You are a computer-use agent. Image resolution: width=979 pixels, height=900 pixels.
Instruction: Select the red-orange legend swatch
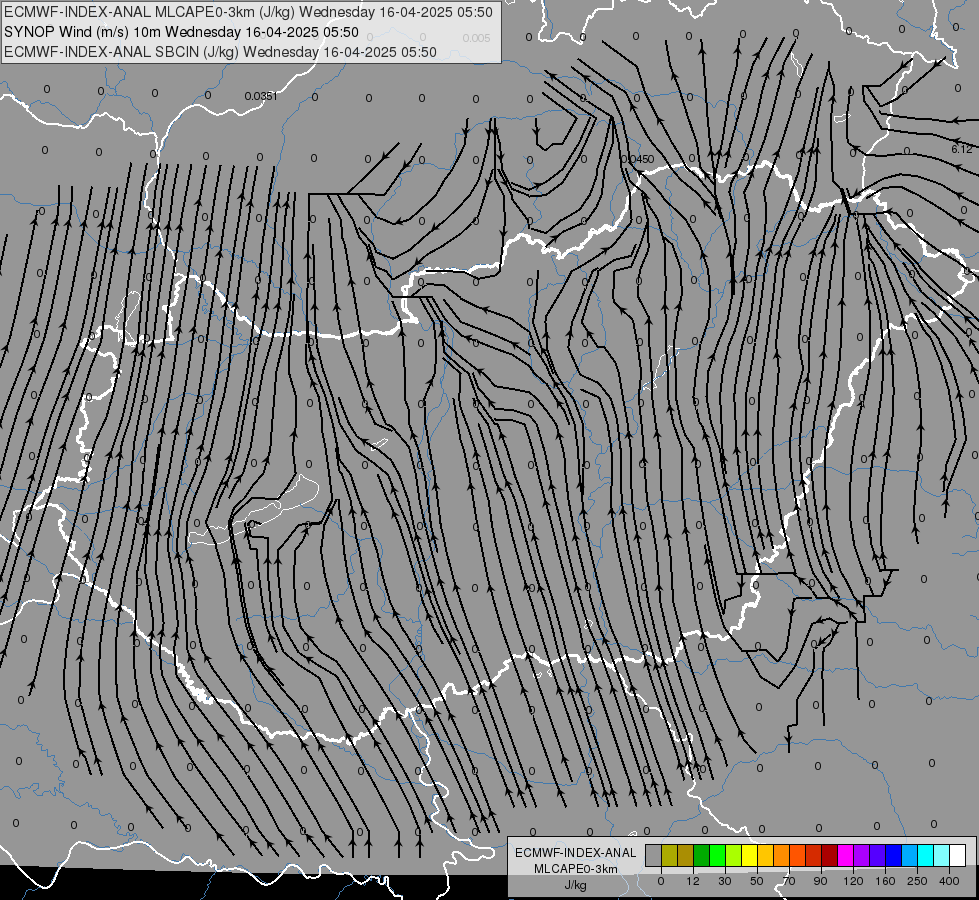point(797,855)
